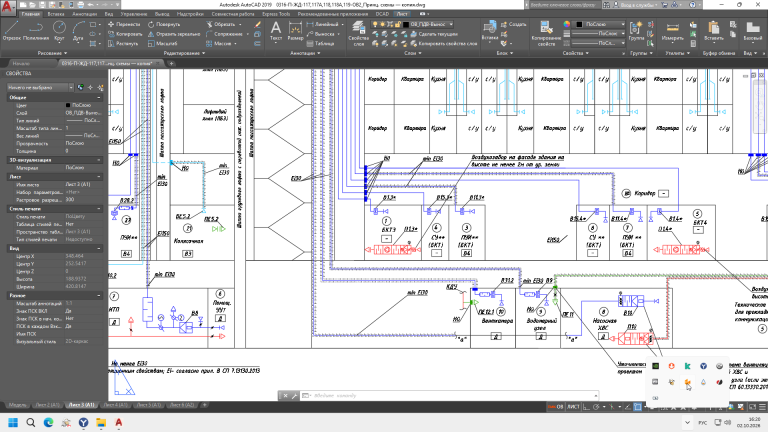The width and height of the screenshot is (768, 432).
Task: Click Копировать свойства слоя command
Action: (443, 44)
